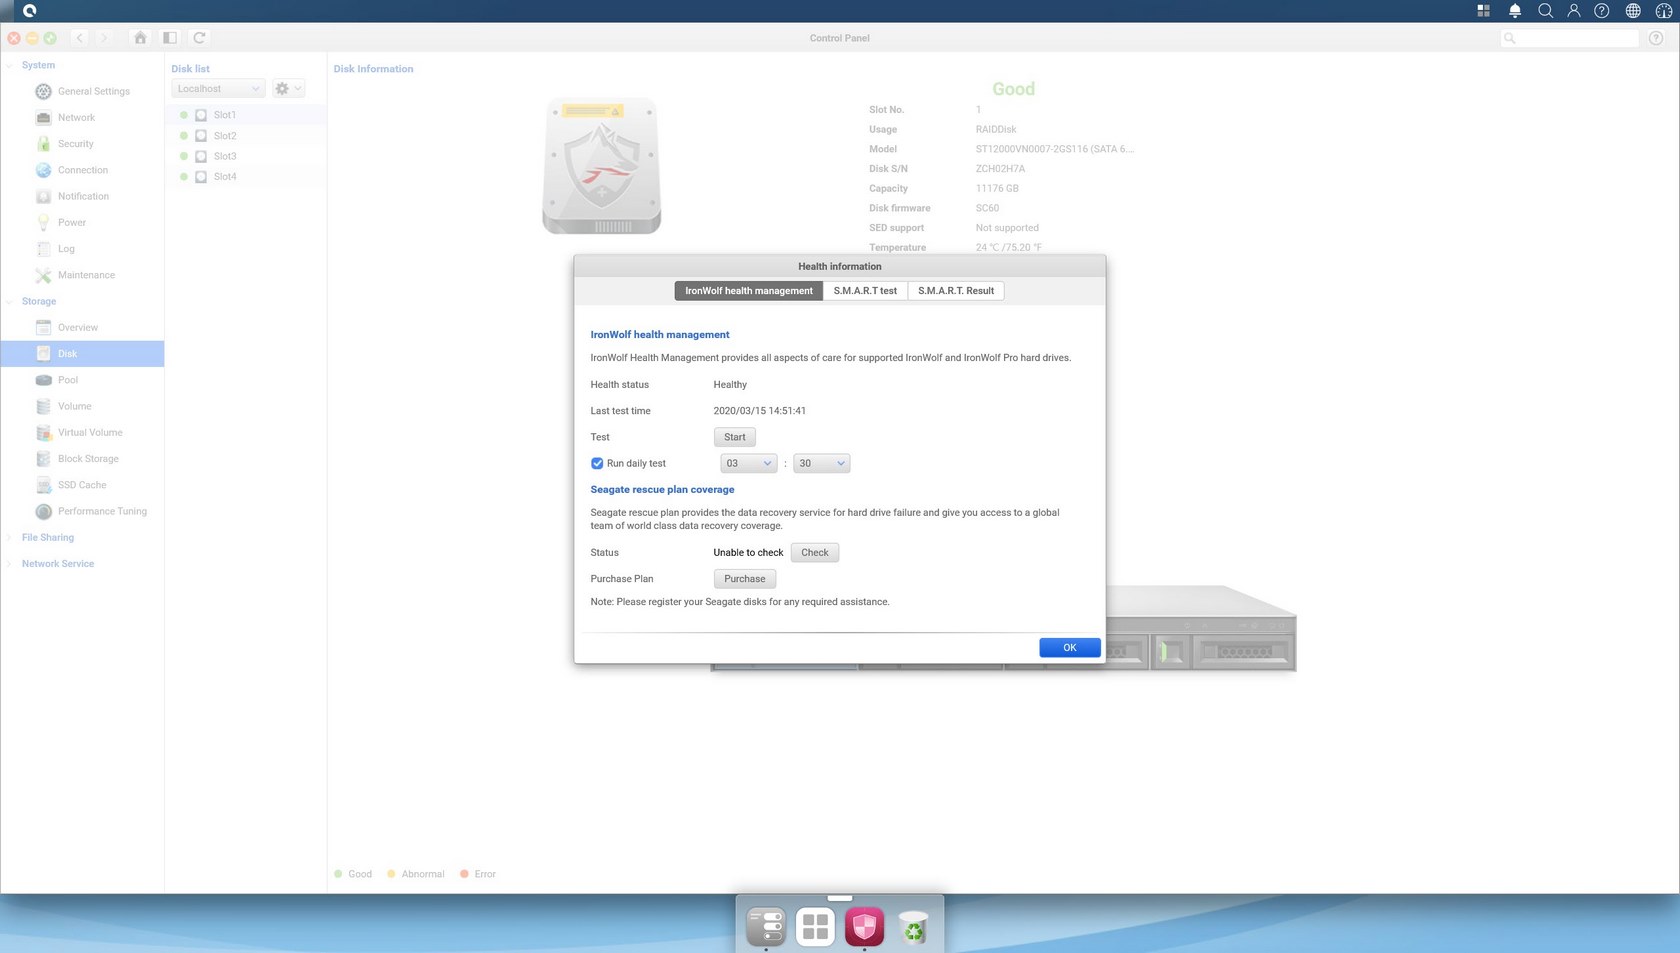The width and height of the screenshot is (1680, 953).
Task: Select Slot2 in the disk list
Action: 246,136
